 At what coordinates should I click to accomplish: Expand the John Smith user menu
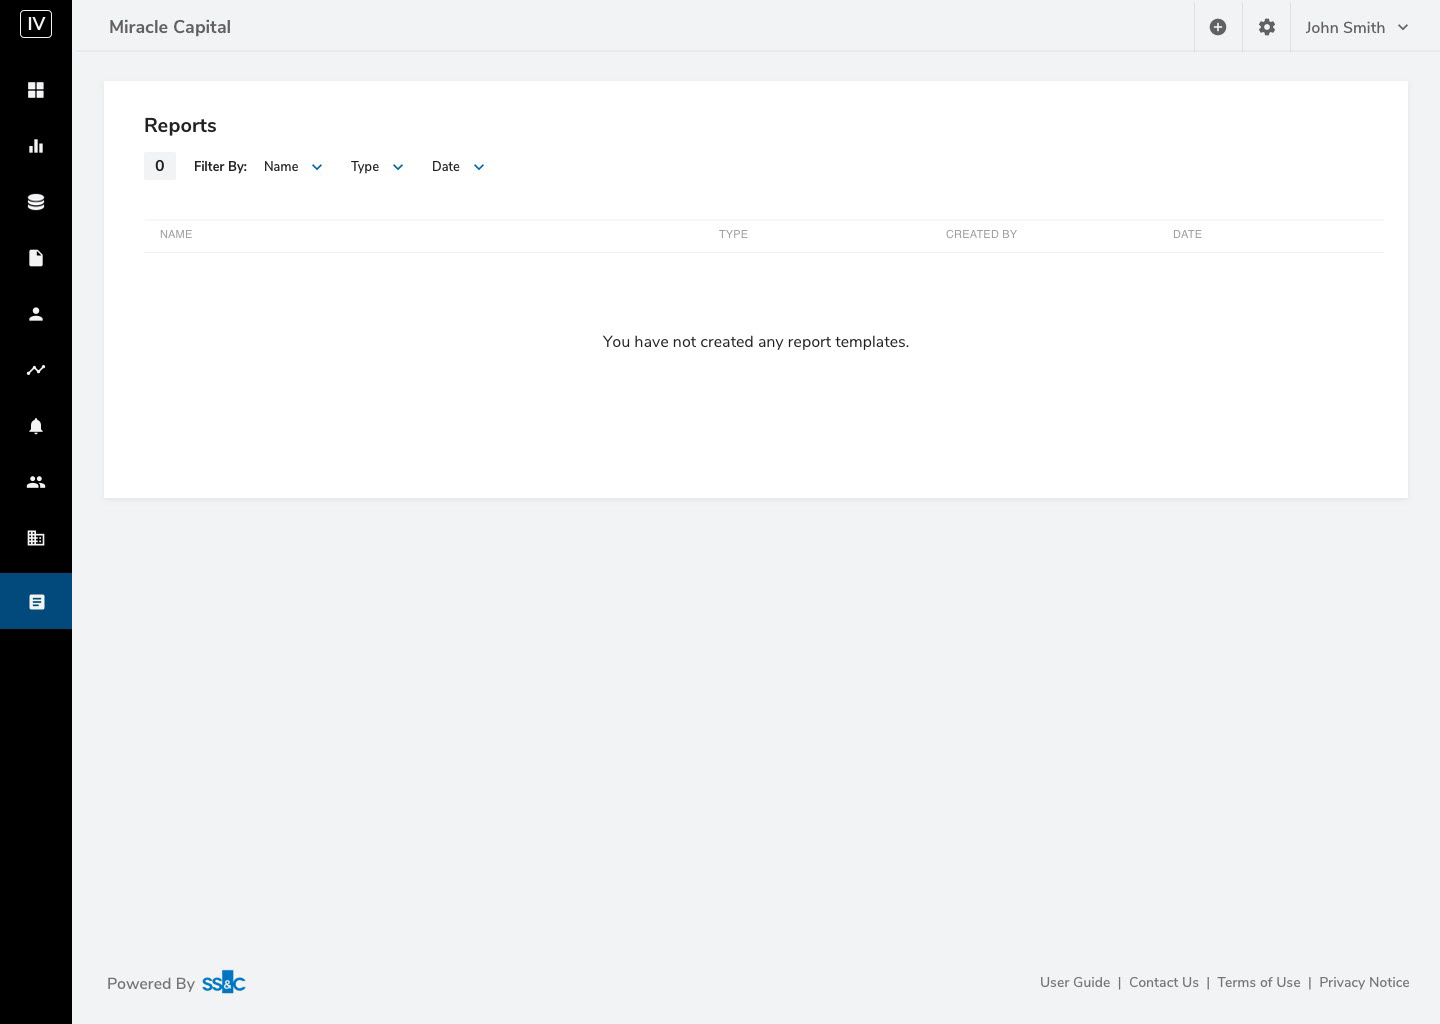click(x=1357, y=27)
